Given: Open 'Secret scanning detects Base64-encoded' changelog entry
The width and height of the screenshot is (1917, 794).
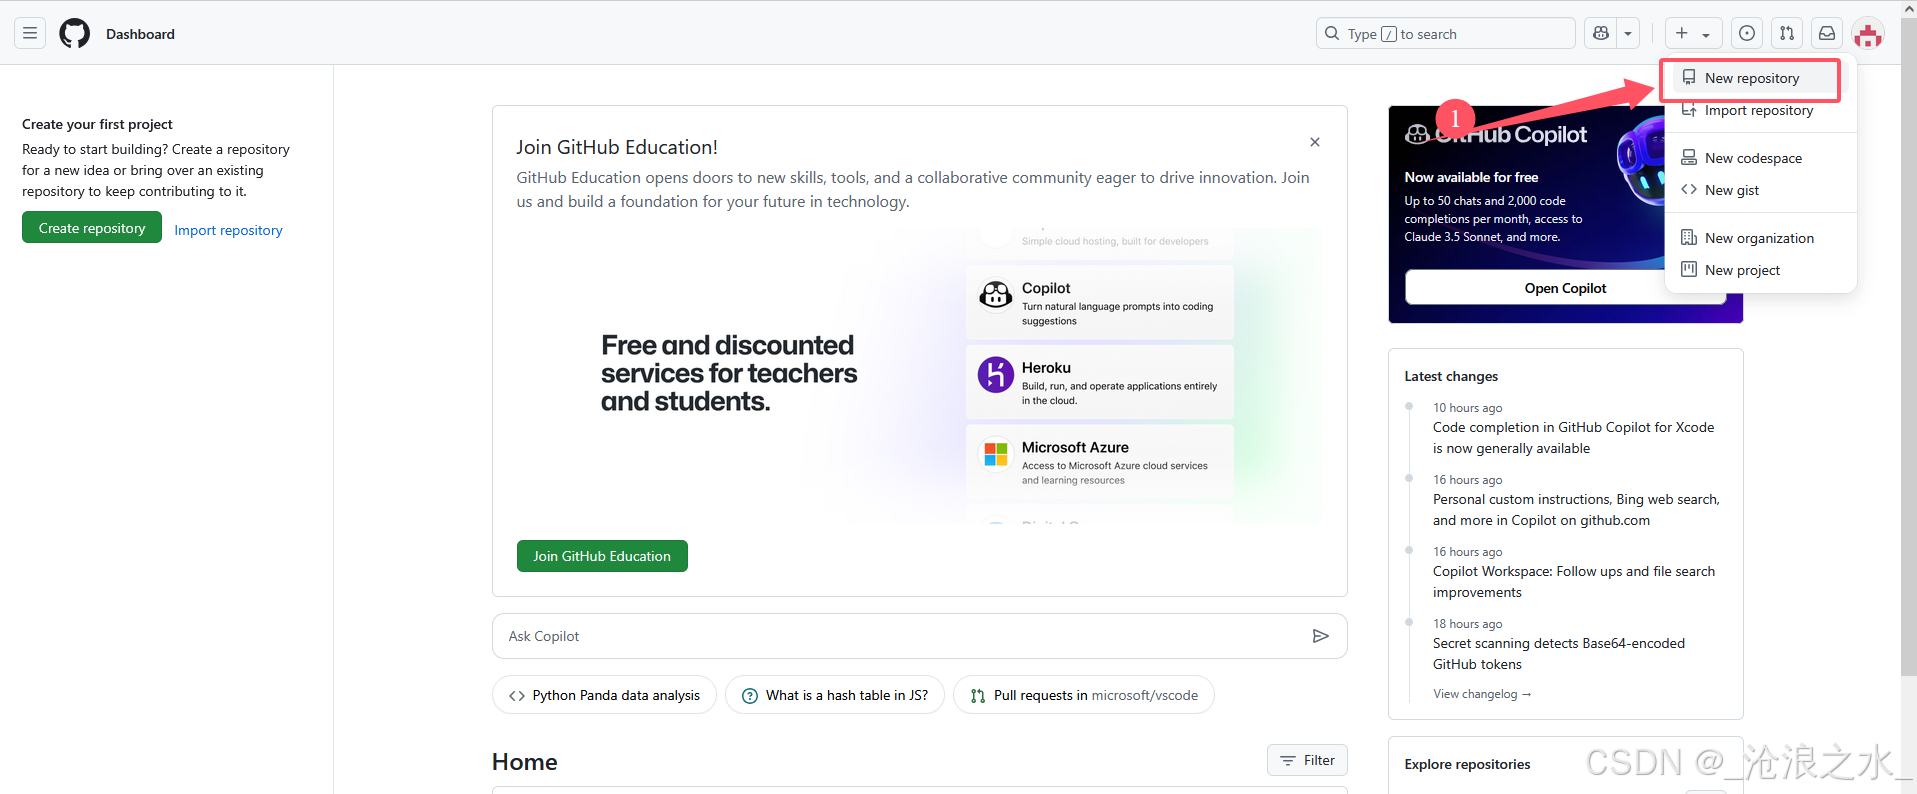Looking at the screenshot, I should pos(1559,654).
